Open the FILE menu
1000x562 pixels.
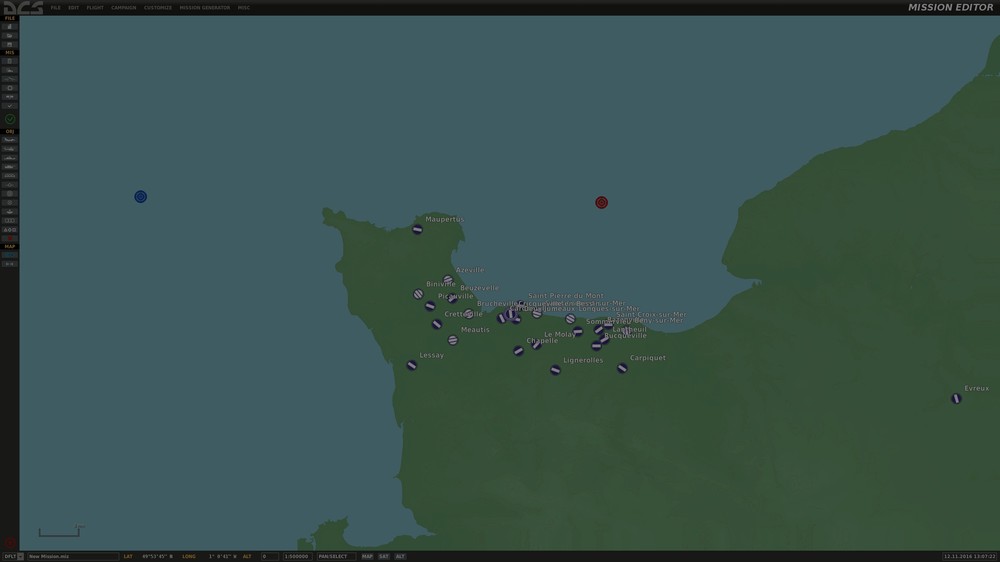click(x=55, y=8)
